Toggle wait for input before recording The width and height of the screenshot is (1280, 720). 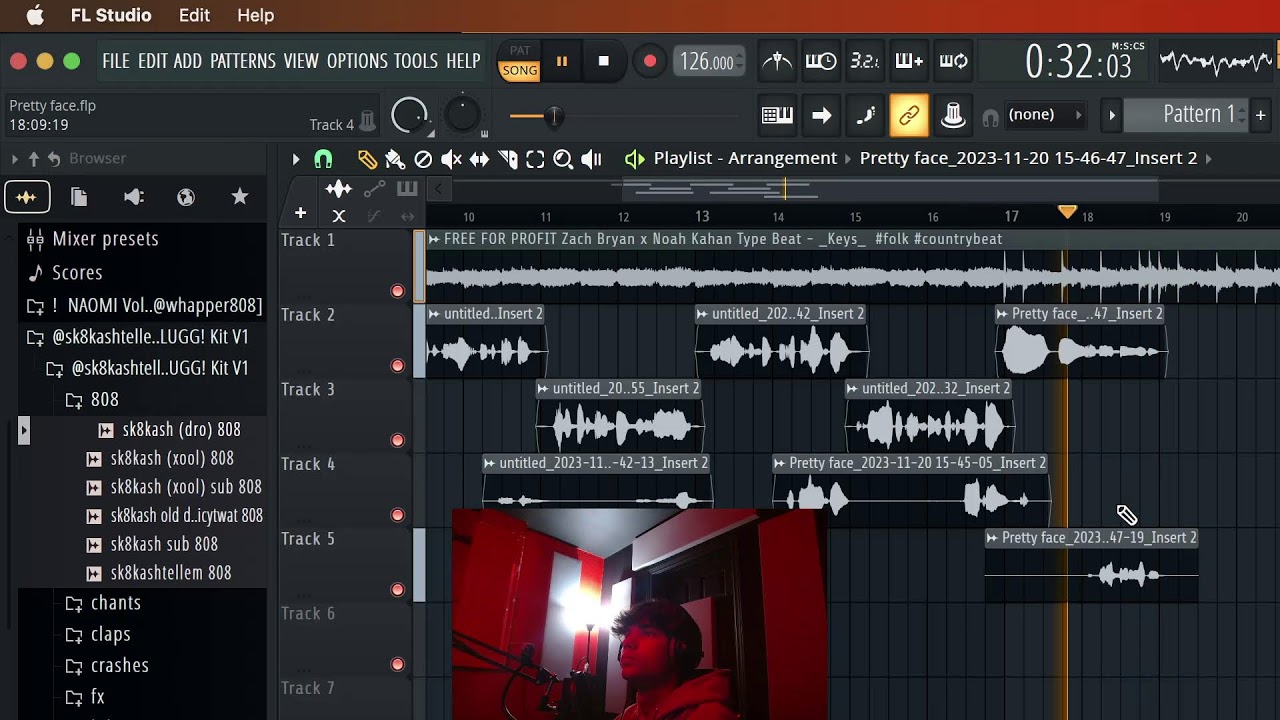click(821, 62)
